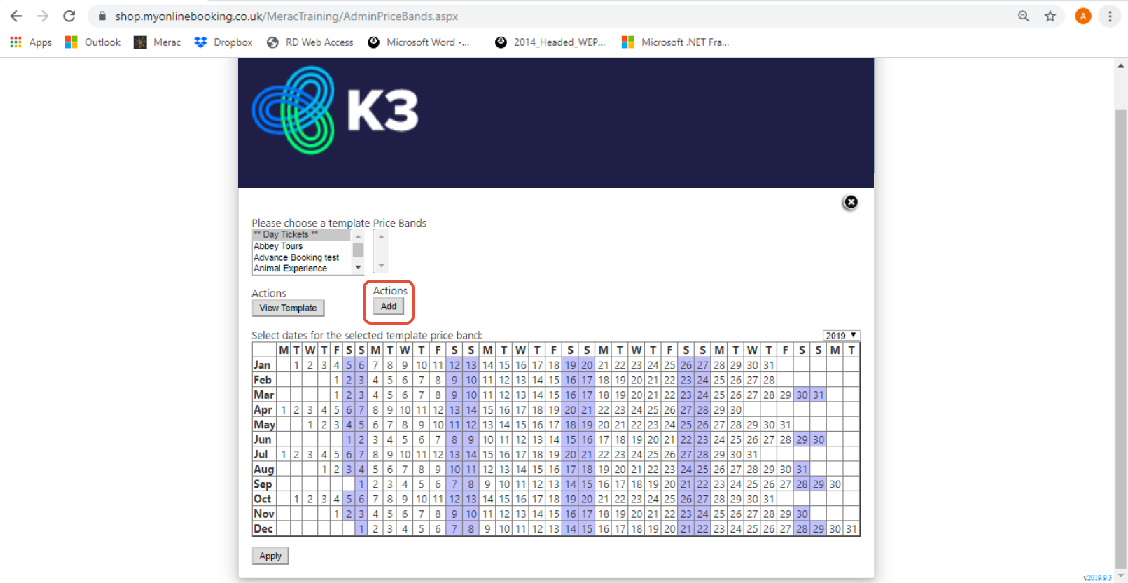The width and height of the screenshot is (1128, 583).
Task: Open the Outlook bookmark
Action: tap(93, 42)
